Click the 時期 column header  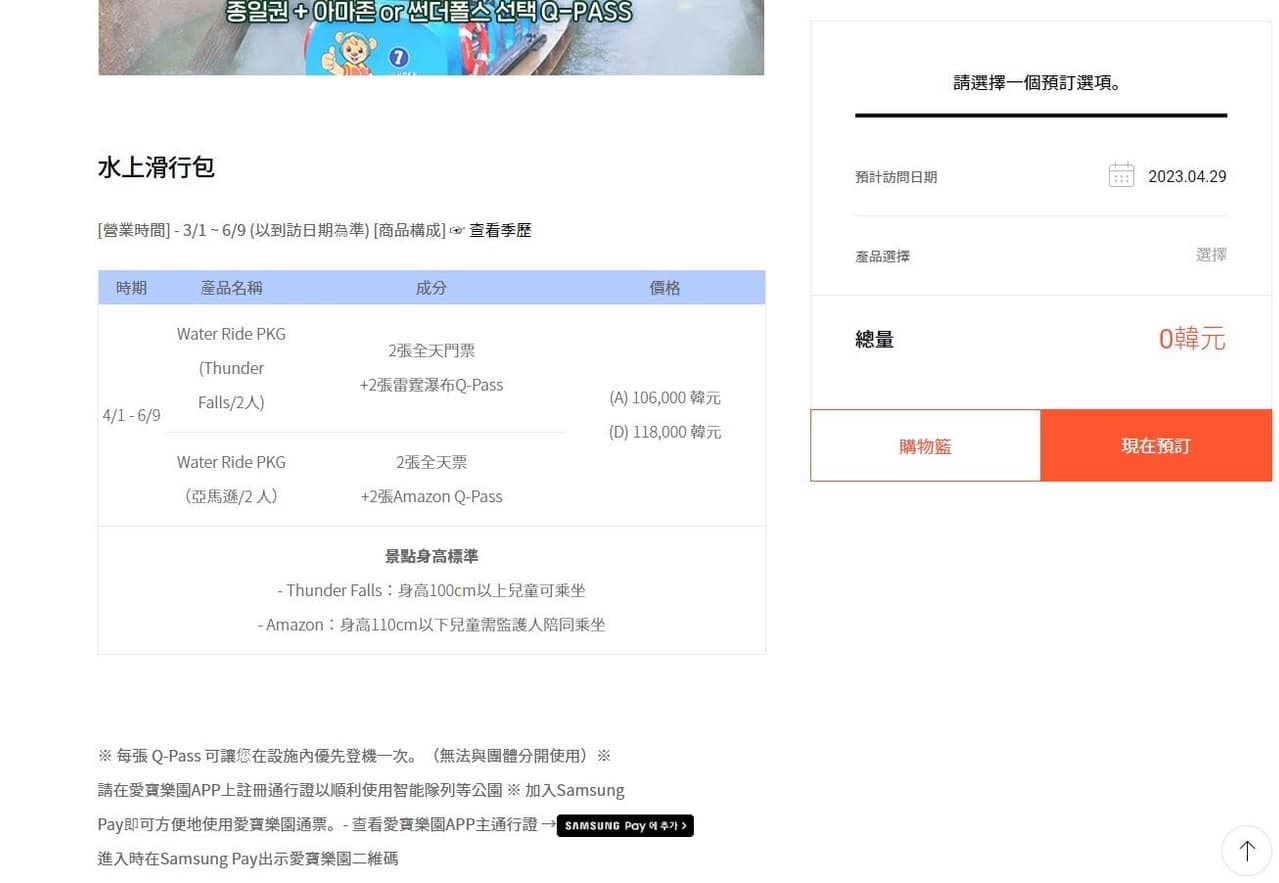pos(131,288)
